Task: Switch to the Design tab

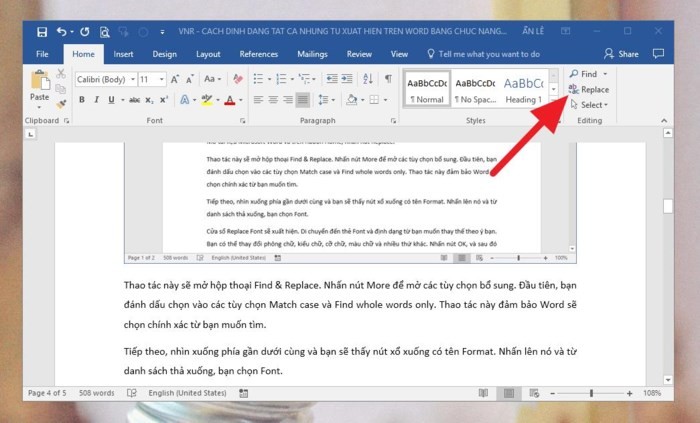Action: (165, 54)
